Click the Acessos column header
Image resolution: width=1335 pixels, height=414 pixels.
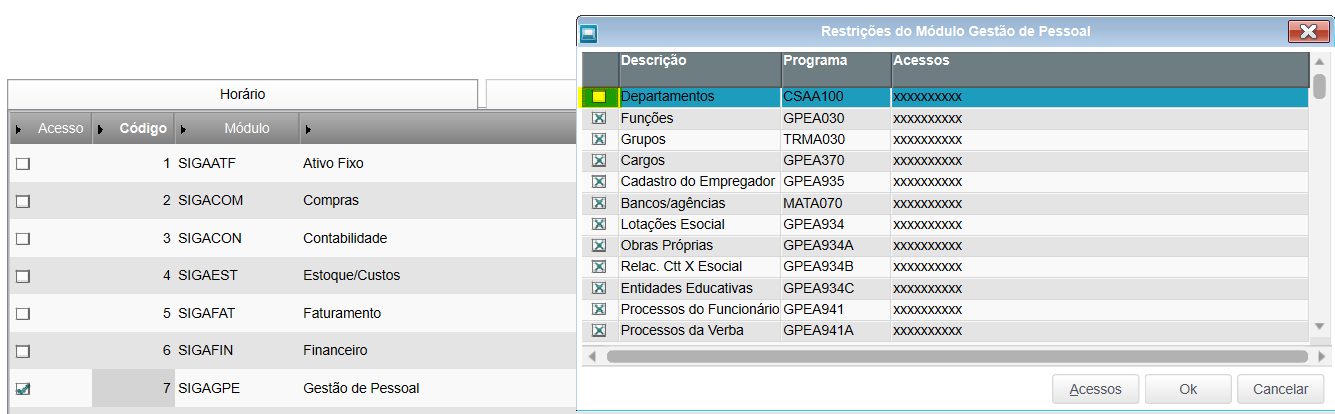tap(1100, 68)
